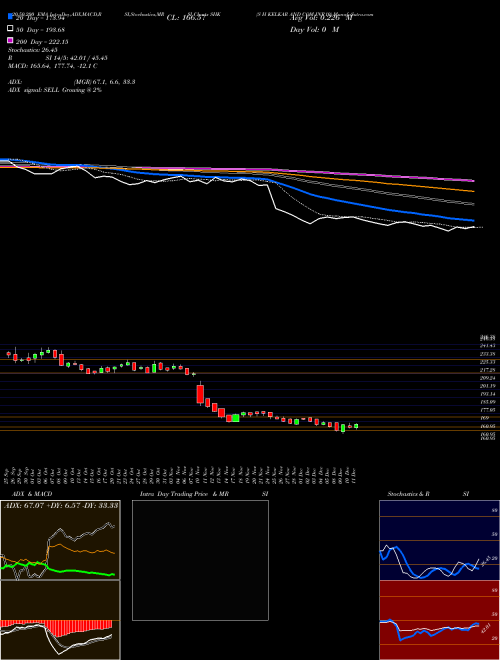
Task: Click the empty Intra Day Trading chart box
Action: click(200, 560)
